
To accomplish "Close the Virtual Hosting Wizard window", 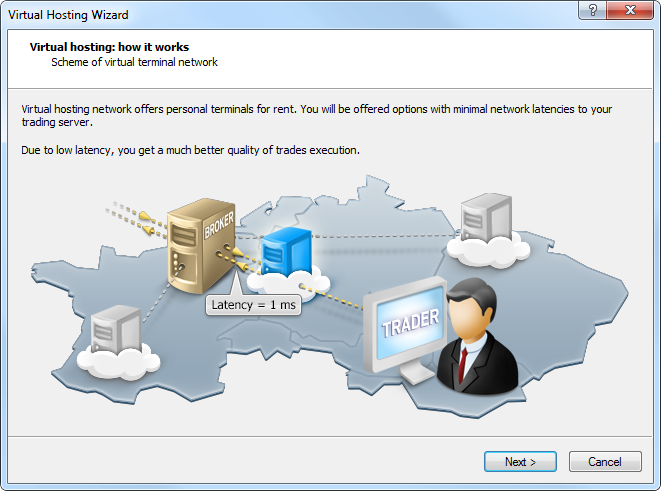I will click(630, 10).
